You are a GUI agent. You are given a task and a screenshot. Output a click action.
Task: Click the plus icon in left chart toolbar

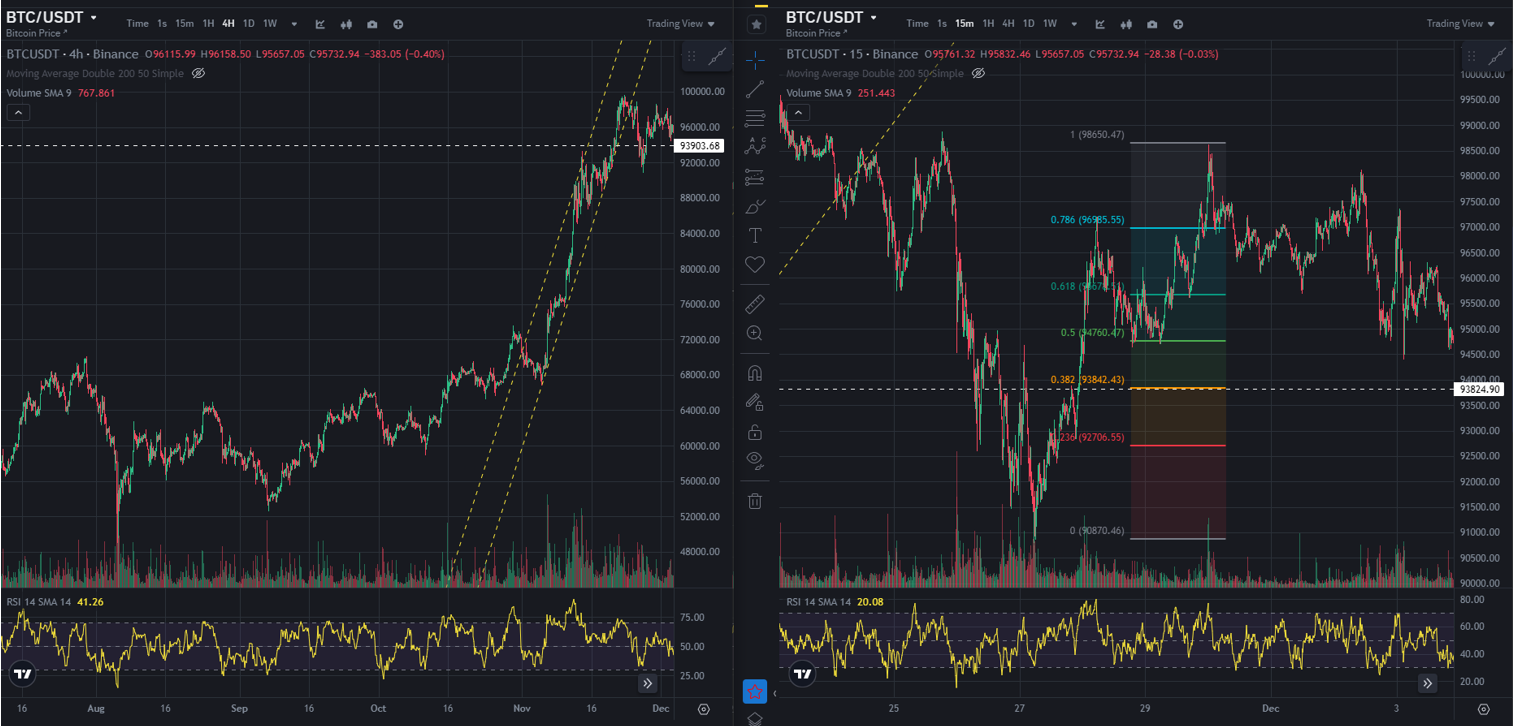pos(398,24)
